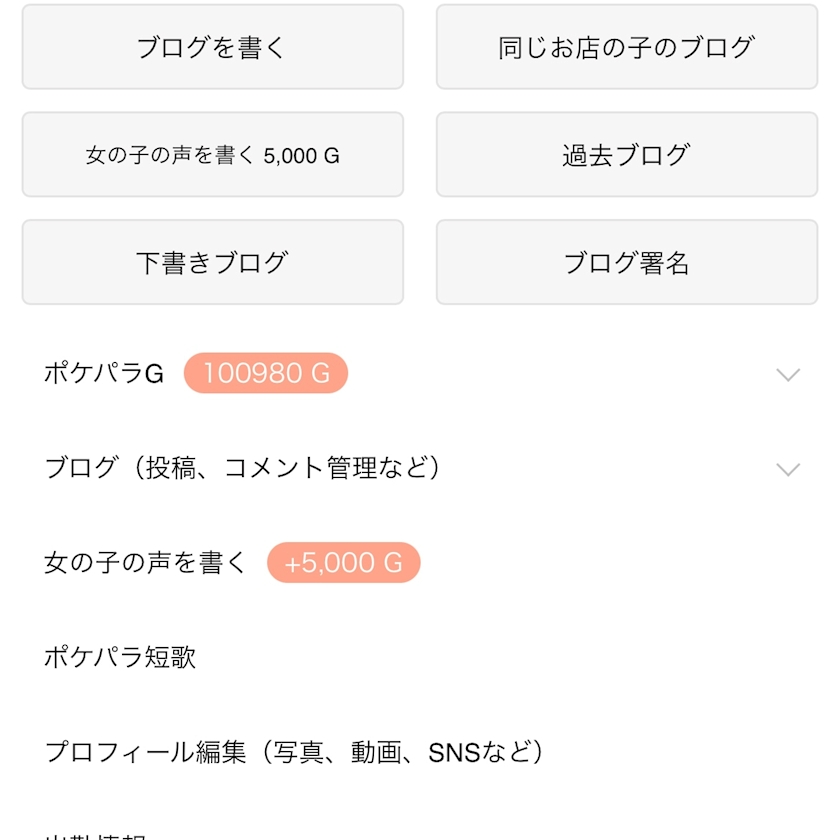840x840 pixels.
Task: Expand the ブログ management section chevron
Action: pyautogui.click(x=788, y=469)
